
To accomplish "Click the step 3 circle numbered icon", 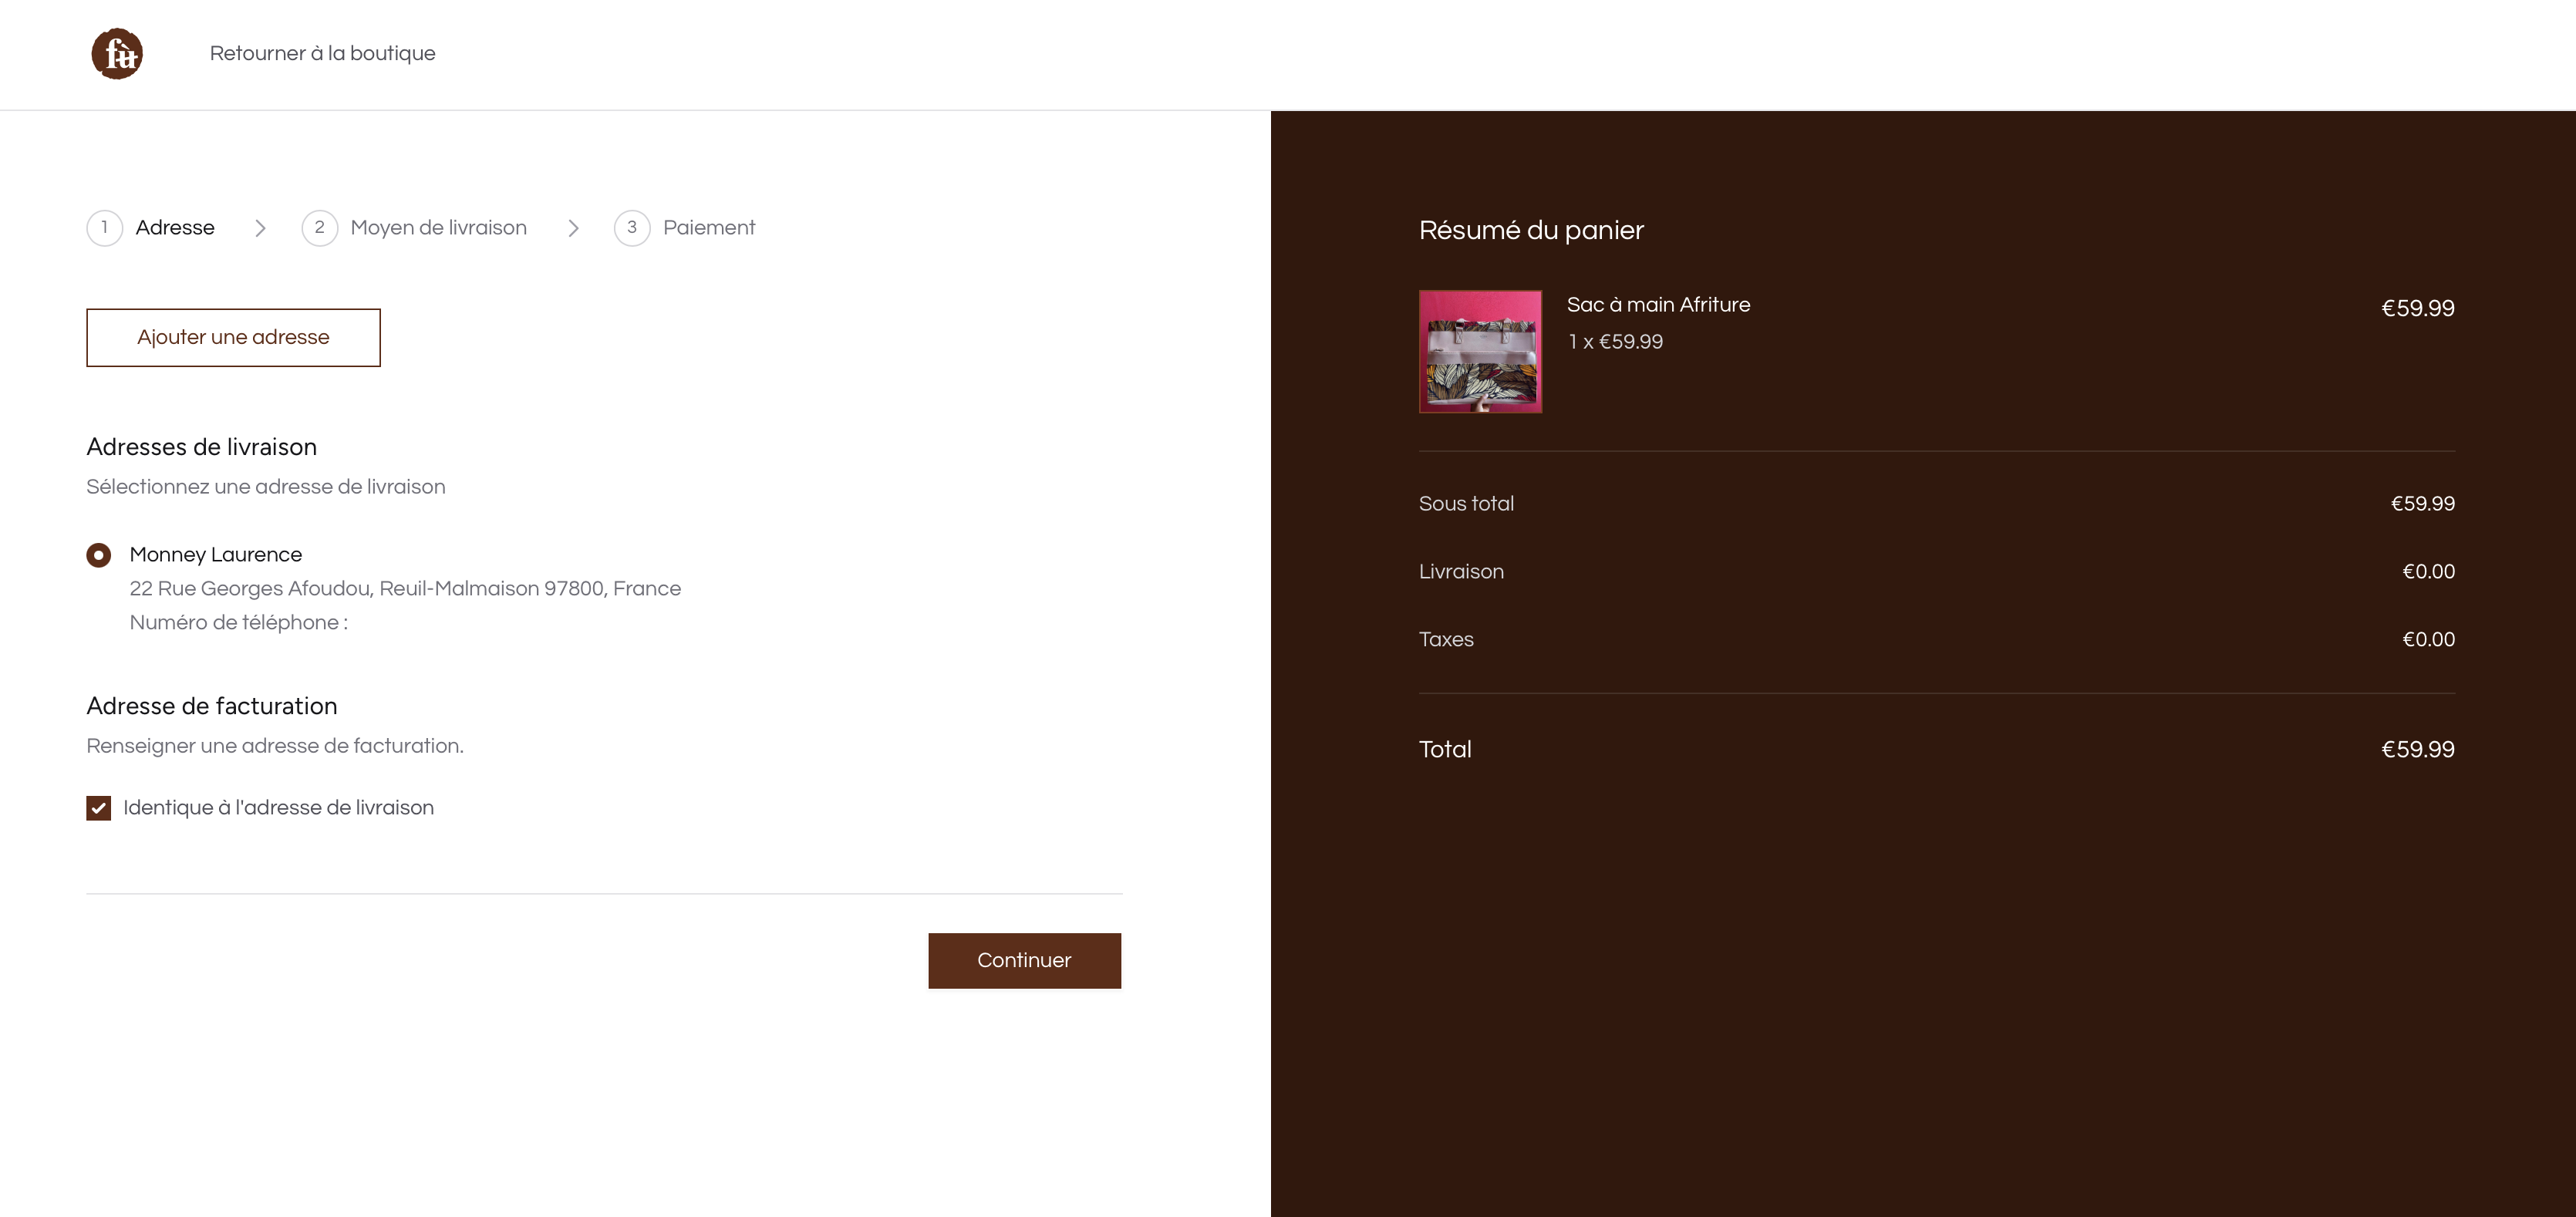I will pos(632,227).
